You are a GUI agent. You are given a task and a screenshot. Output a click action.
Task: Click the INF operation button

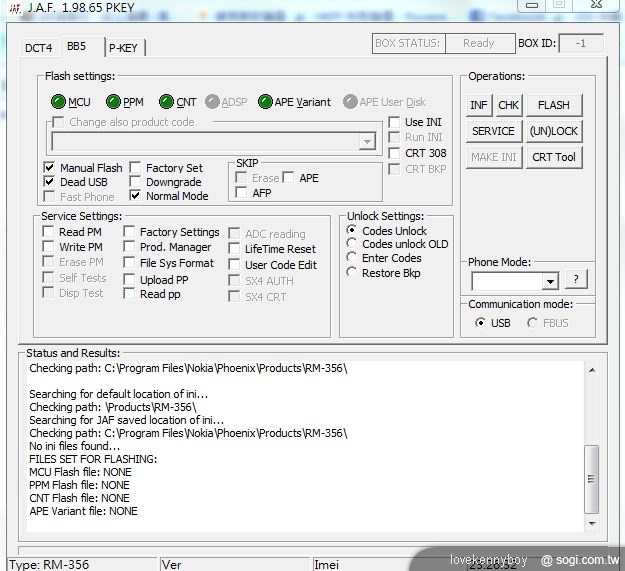pos(479,105)
